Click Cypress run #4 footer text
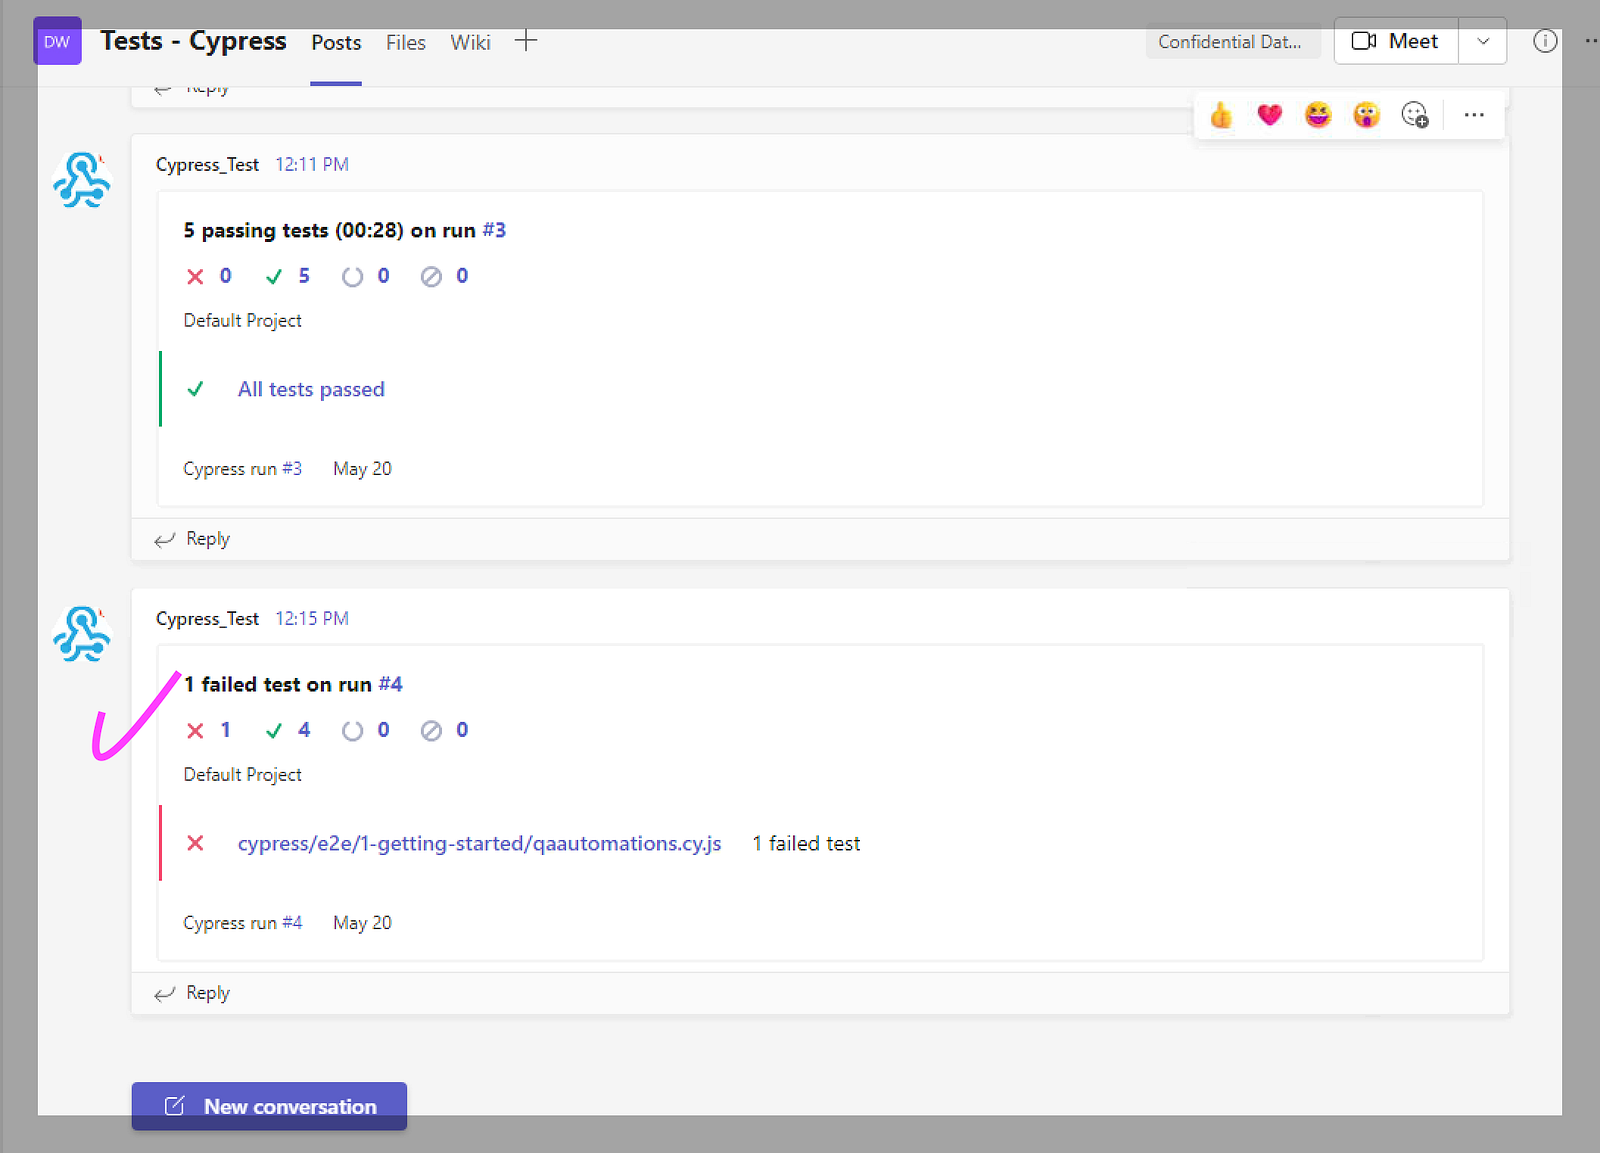Screen dimensions: 1600x1153 pos(242,922)
